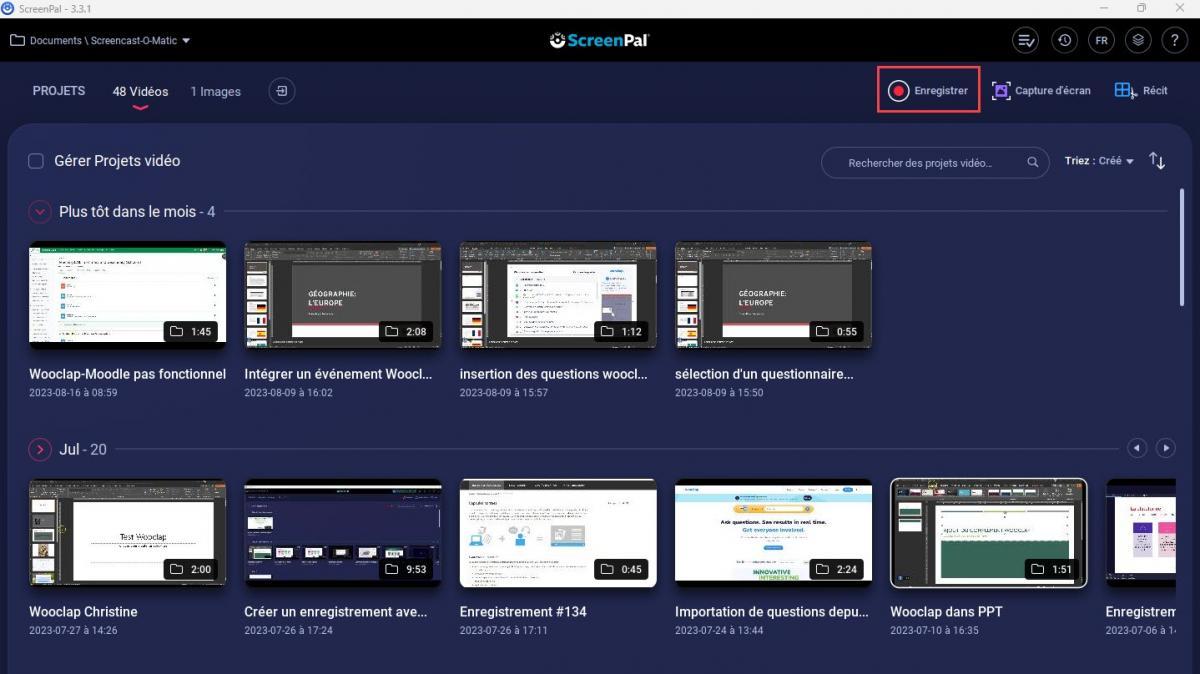
Task: Click the Rechercher des projets vidéo search field
Action: (x=935, y=162)
